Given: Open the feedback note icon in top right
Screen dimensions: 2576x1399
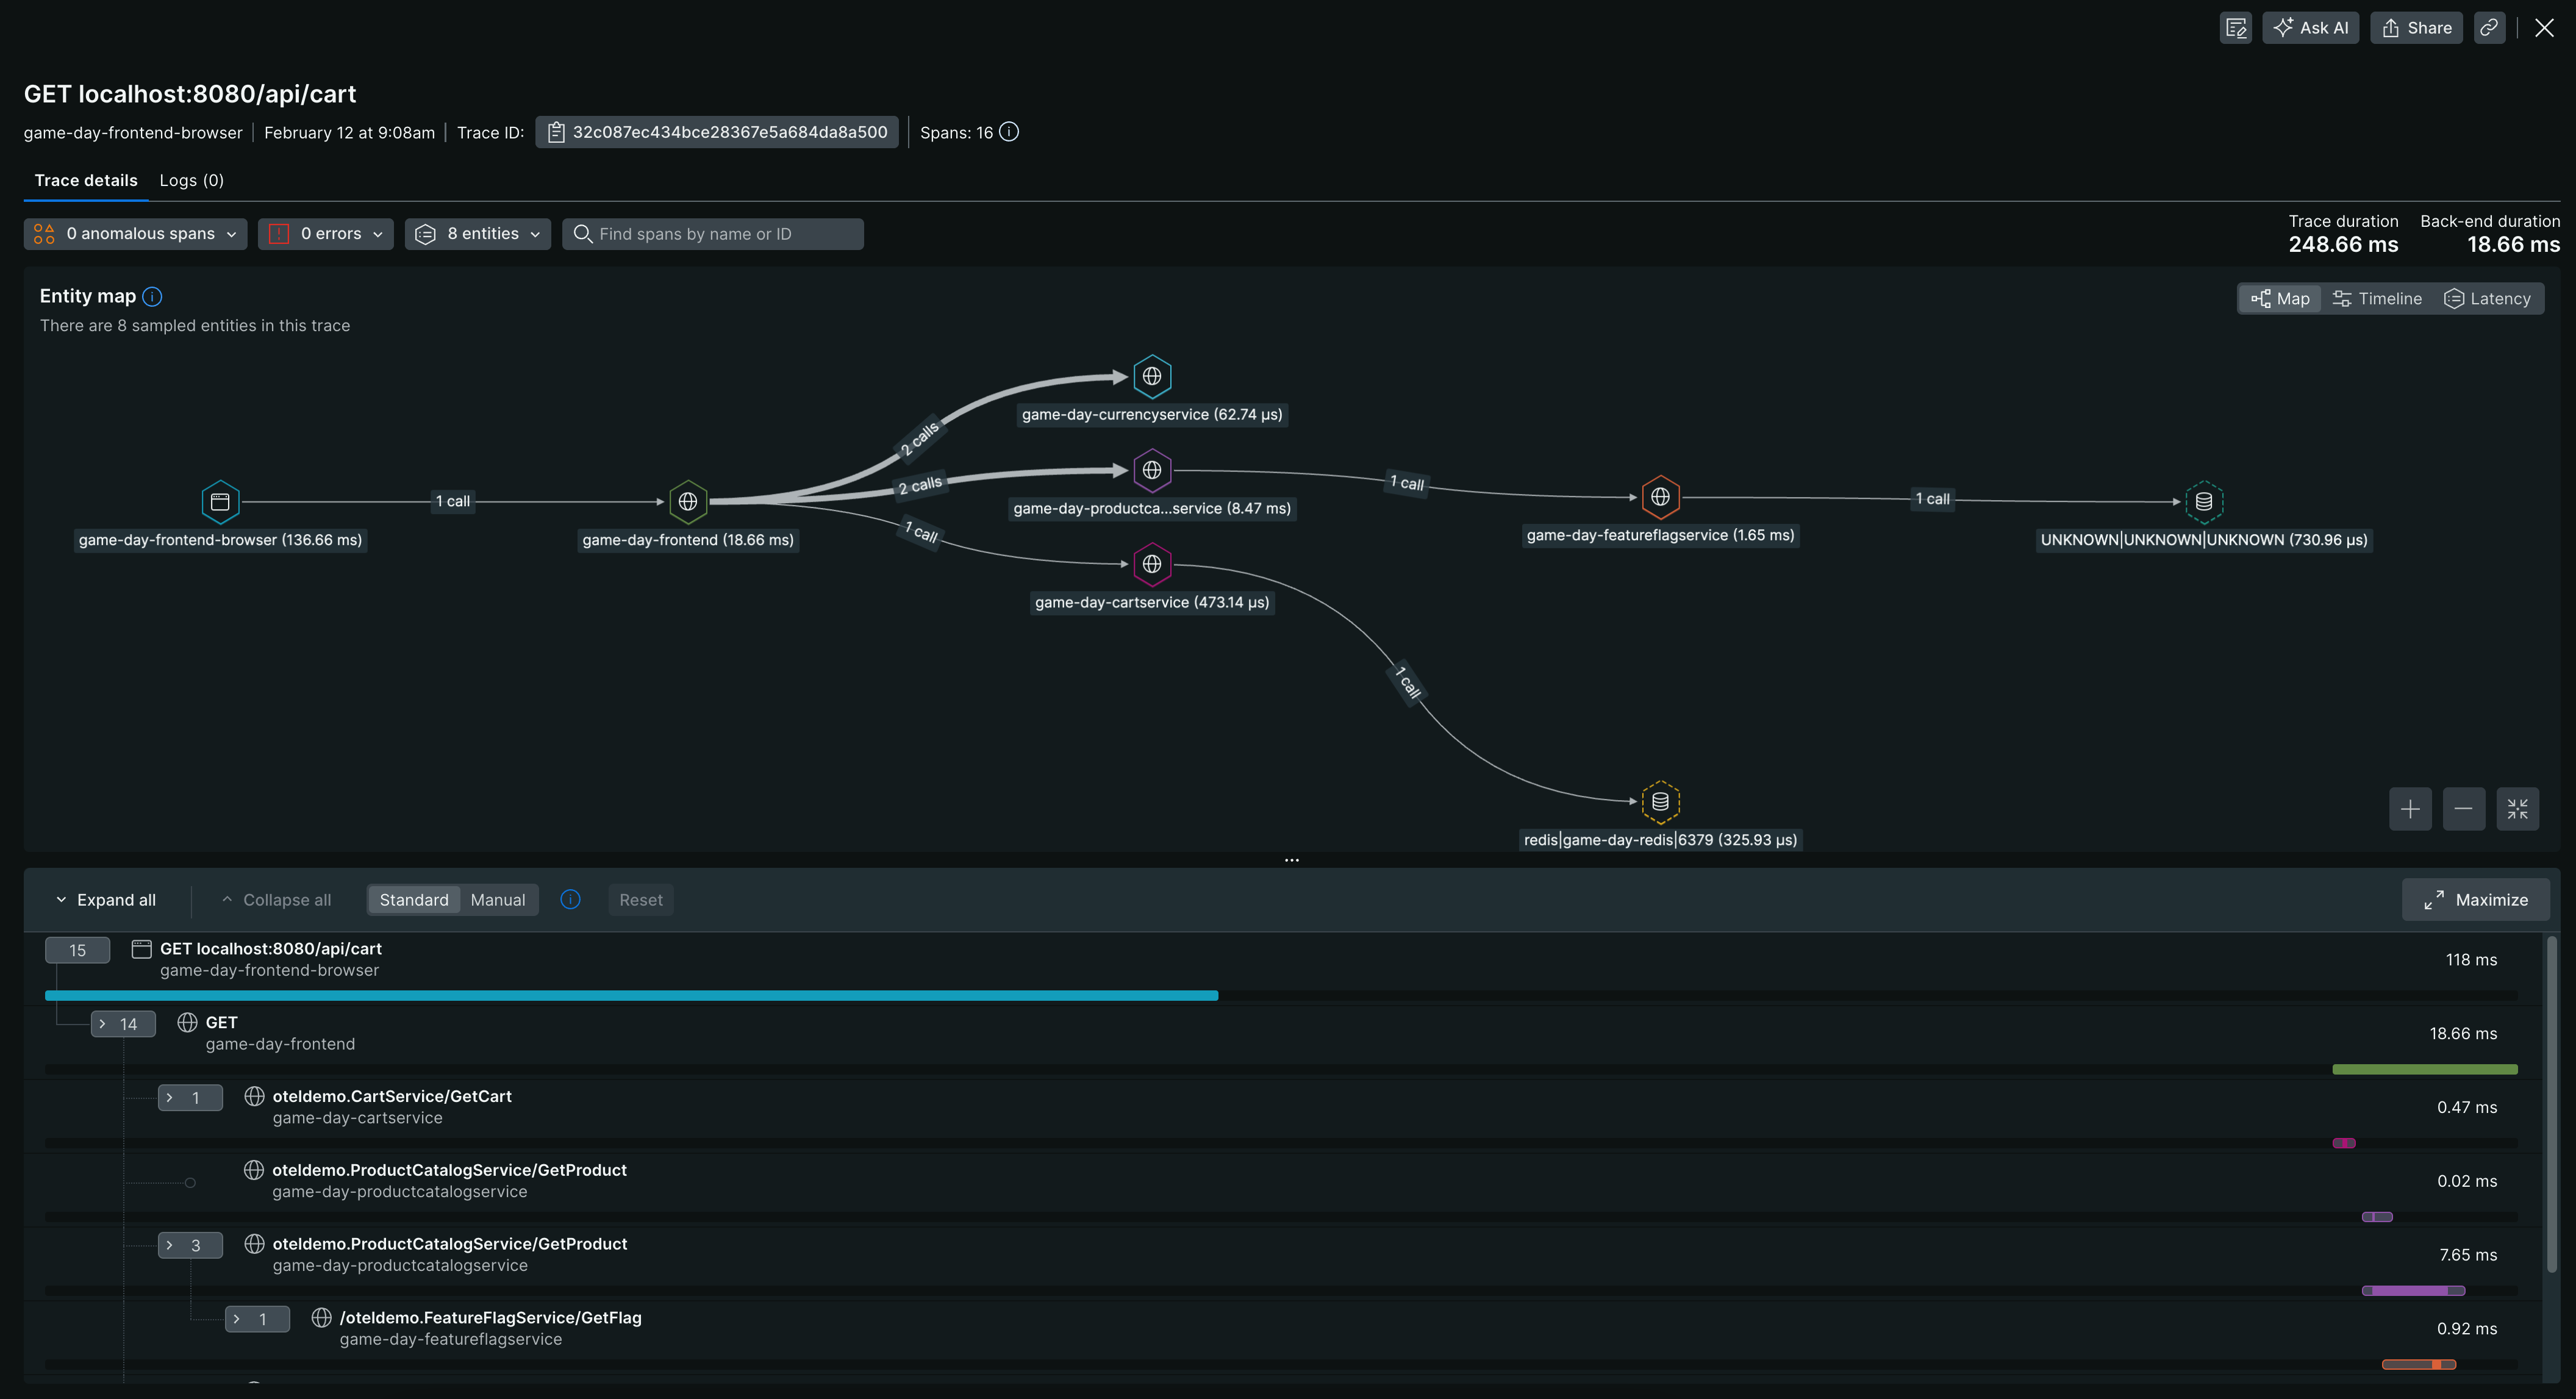Looking at the screenshot, I should click(2236, 27).
